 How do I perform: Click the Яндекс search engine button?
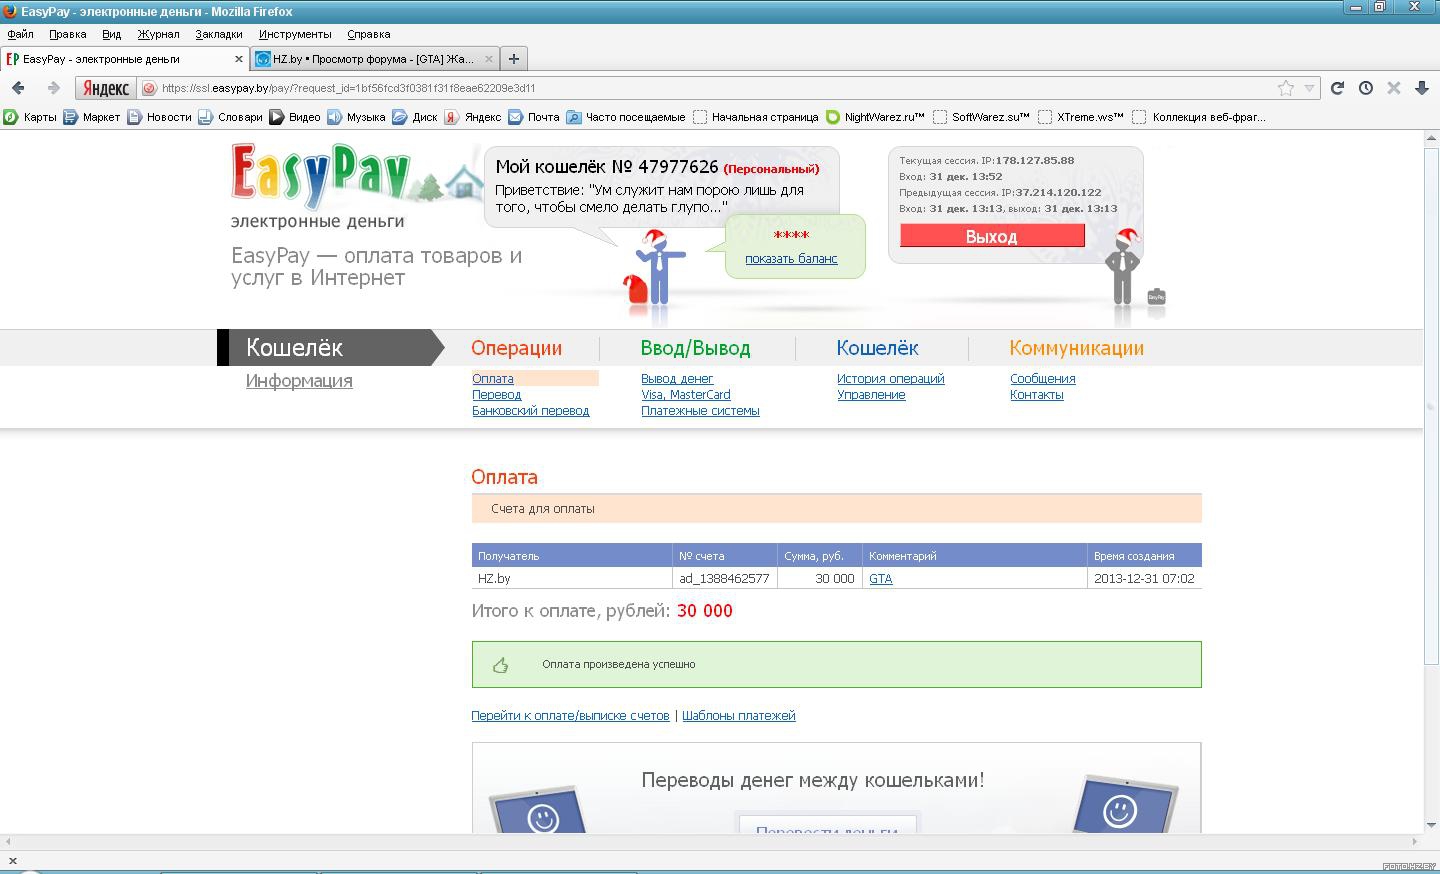106,88
